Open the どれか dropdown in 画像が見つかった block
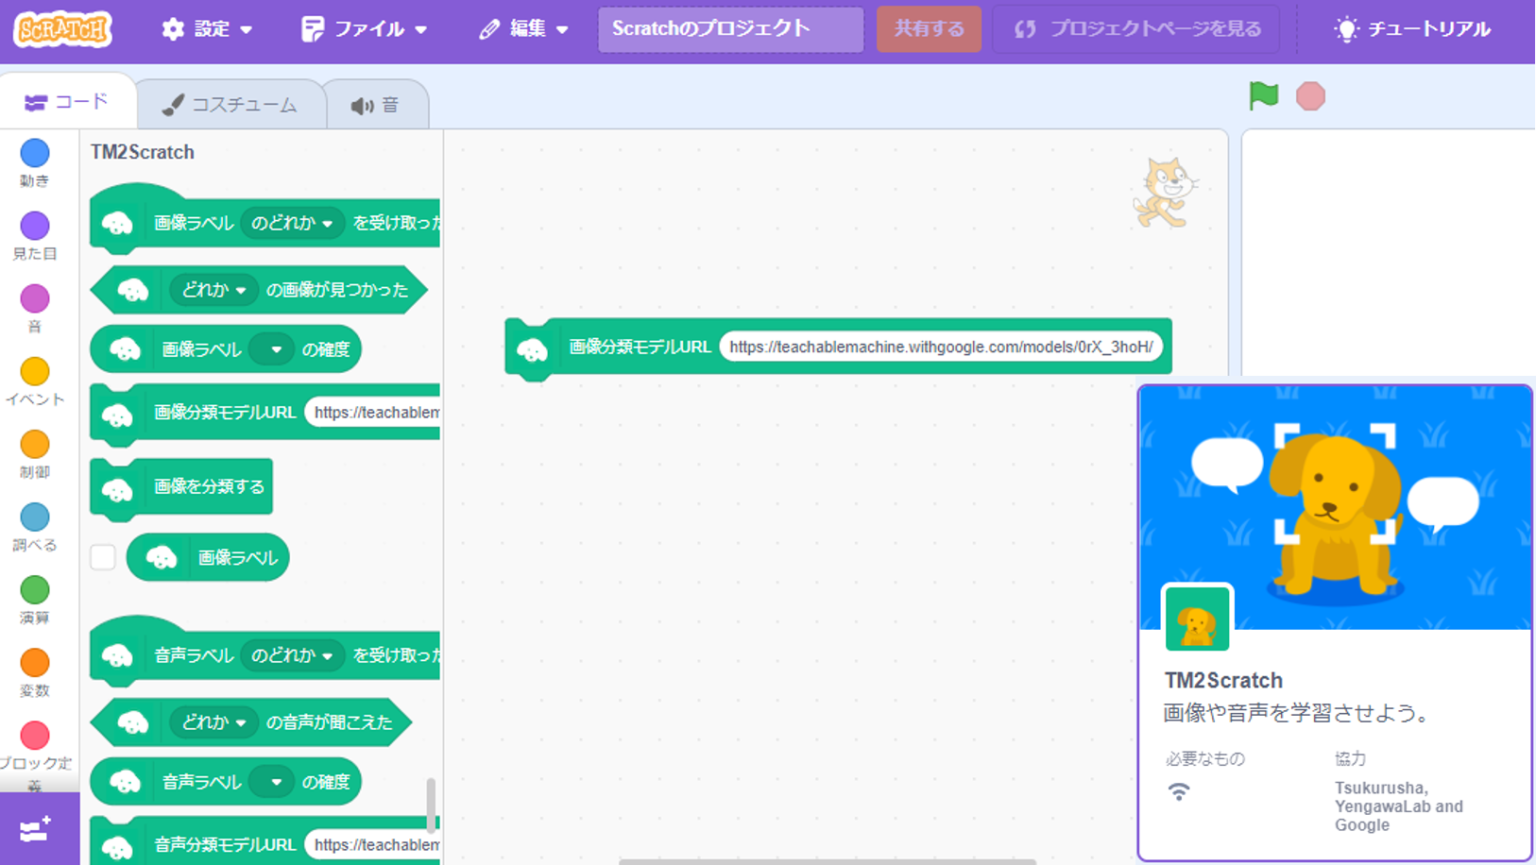Viewport: 1536px width, 865px height. (214, 290)
